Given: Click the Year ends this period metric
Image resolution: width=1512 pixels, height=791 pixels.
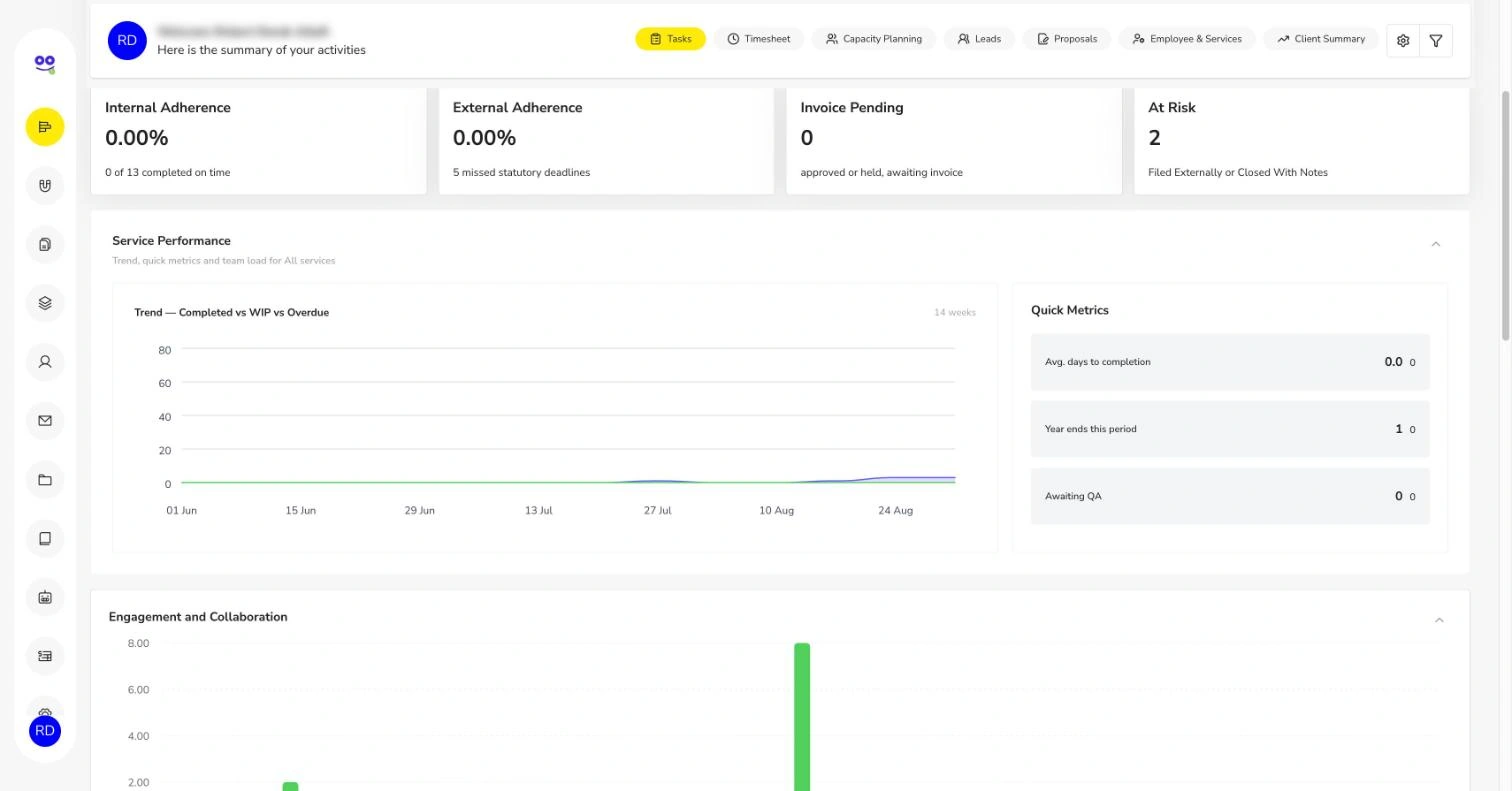Looking at the screenshot, I should (1230, 429).
